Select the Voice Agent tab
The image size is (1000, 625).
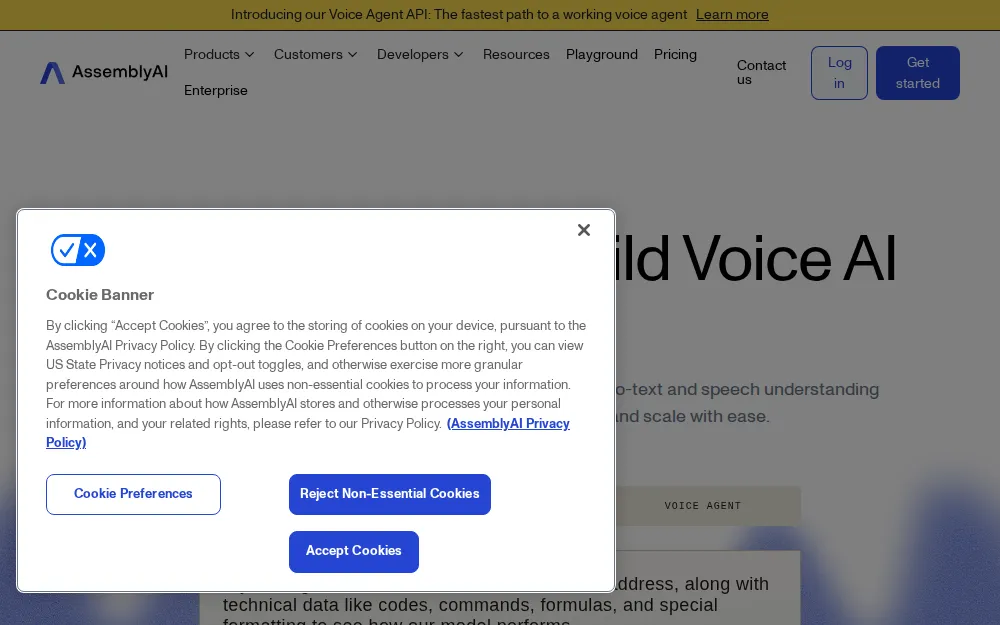click(703, 506)
